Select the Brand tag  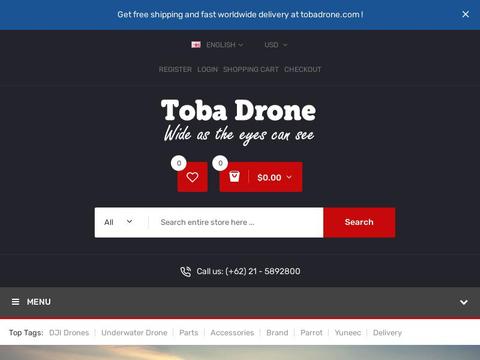(277, 333)
